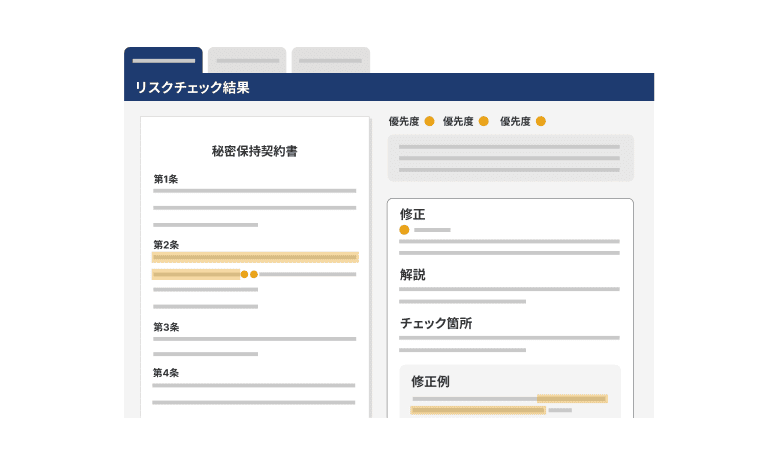This screenshot has width=774, height=460.
Task: Click the right orange marker in 第2条
Action: [254, 274]
